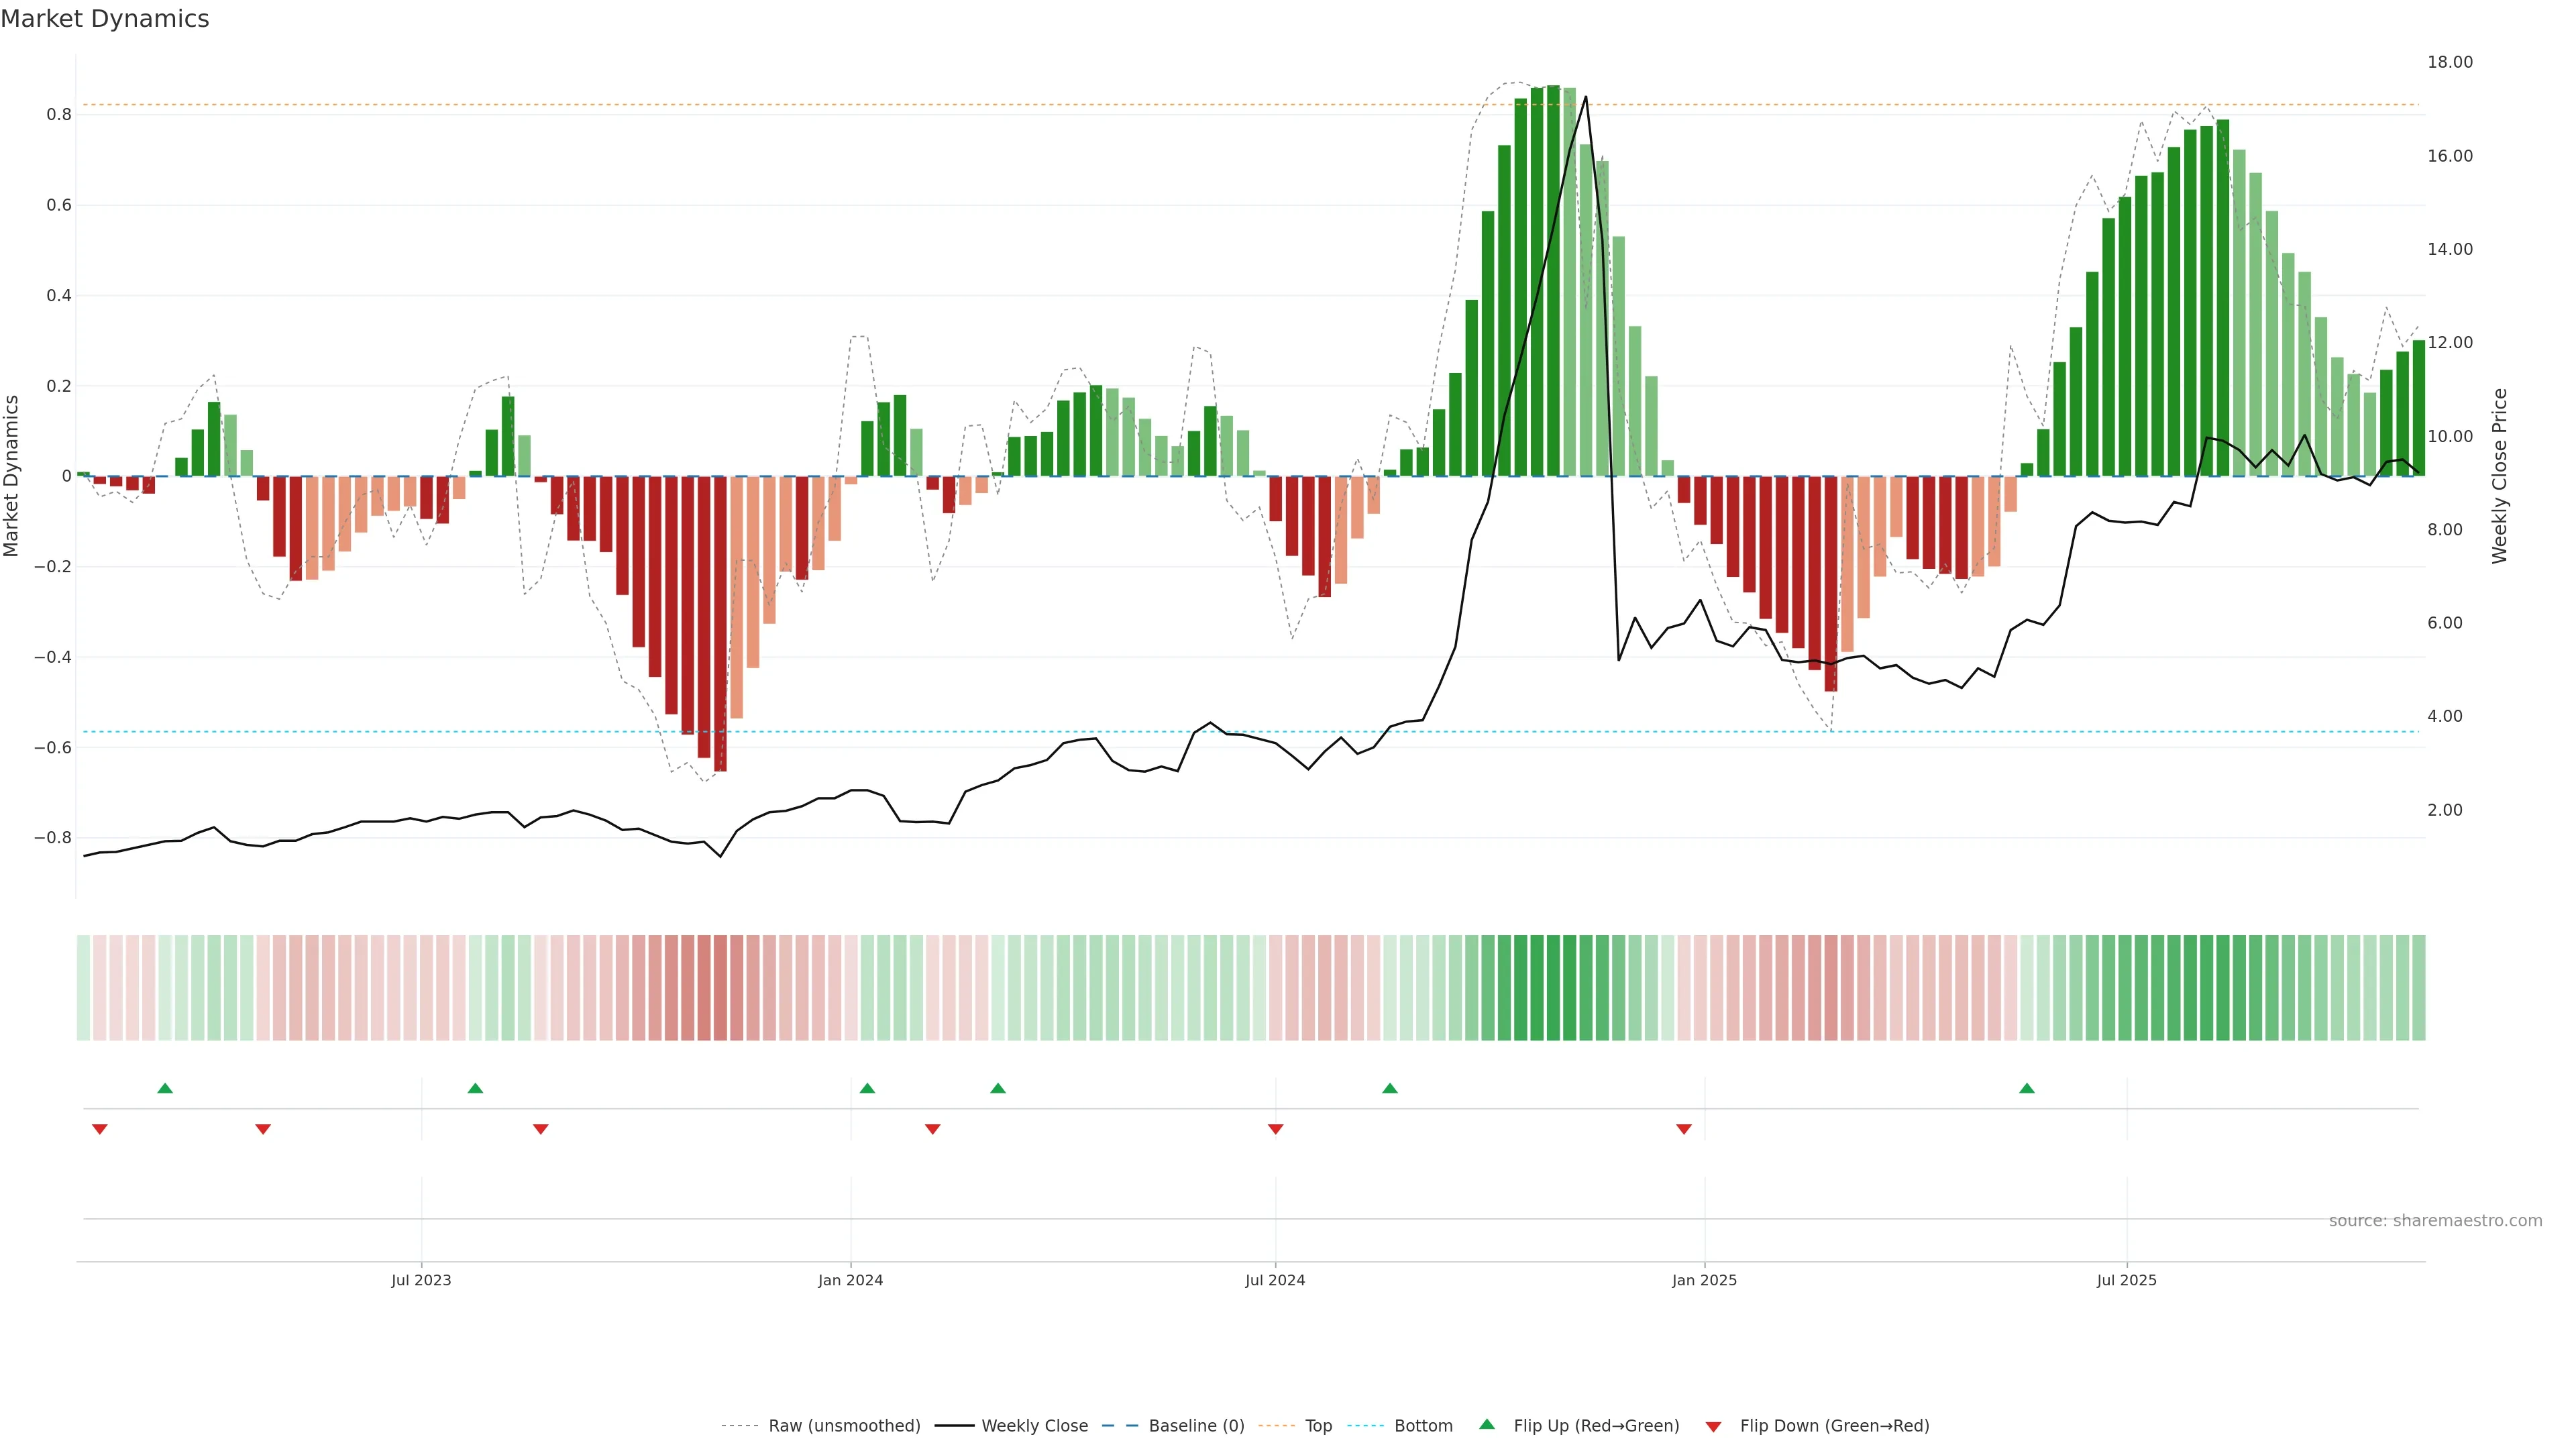Click the red Flip Down triangle in legend
The width and height of the screenshot is (2576, 1449).
pos(1713,1427)
